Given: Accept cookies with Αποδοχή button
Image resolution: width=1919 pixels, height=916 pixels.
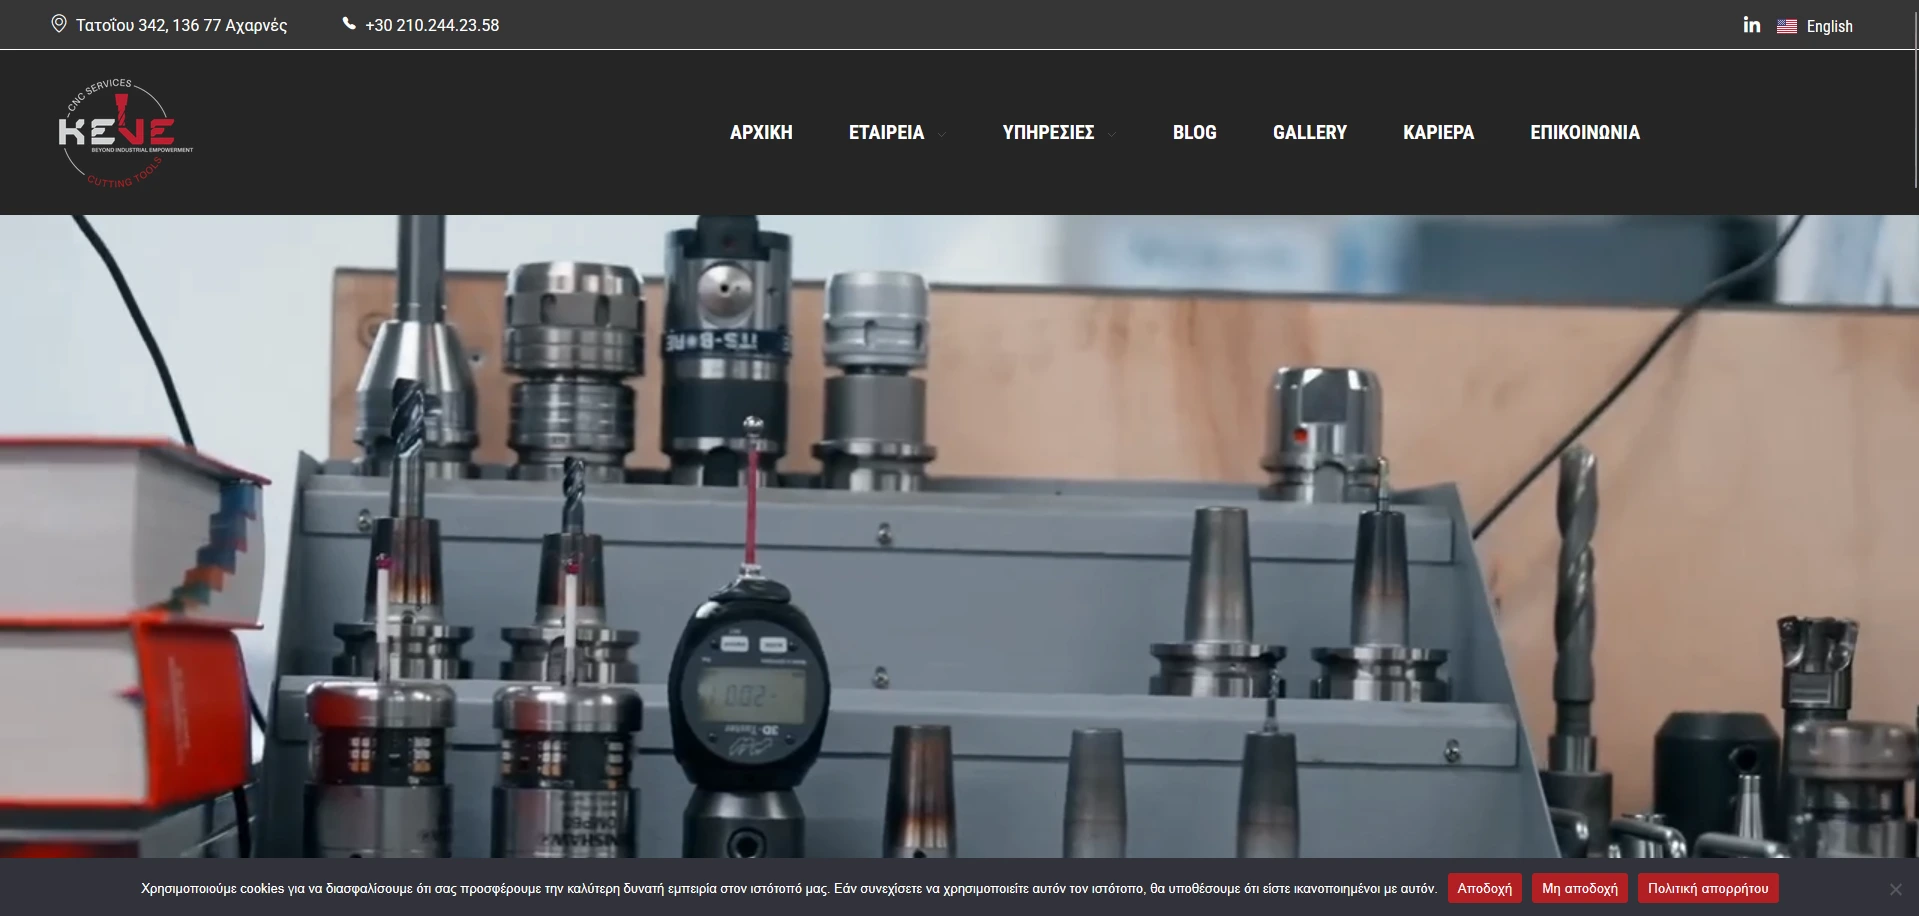Looking at the screenshot, I should [x=1484, y=888].
